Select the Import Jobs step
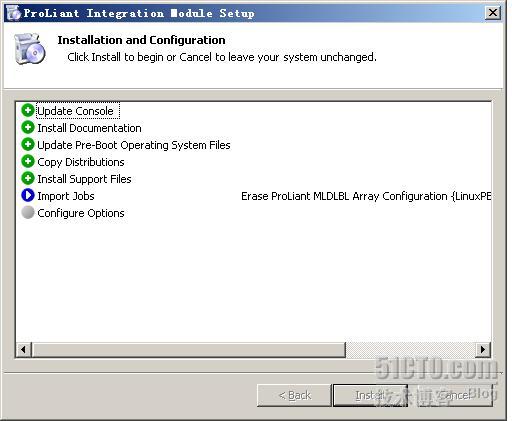The width and height of the screenshot is (512, 421). (66, 196)
